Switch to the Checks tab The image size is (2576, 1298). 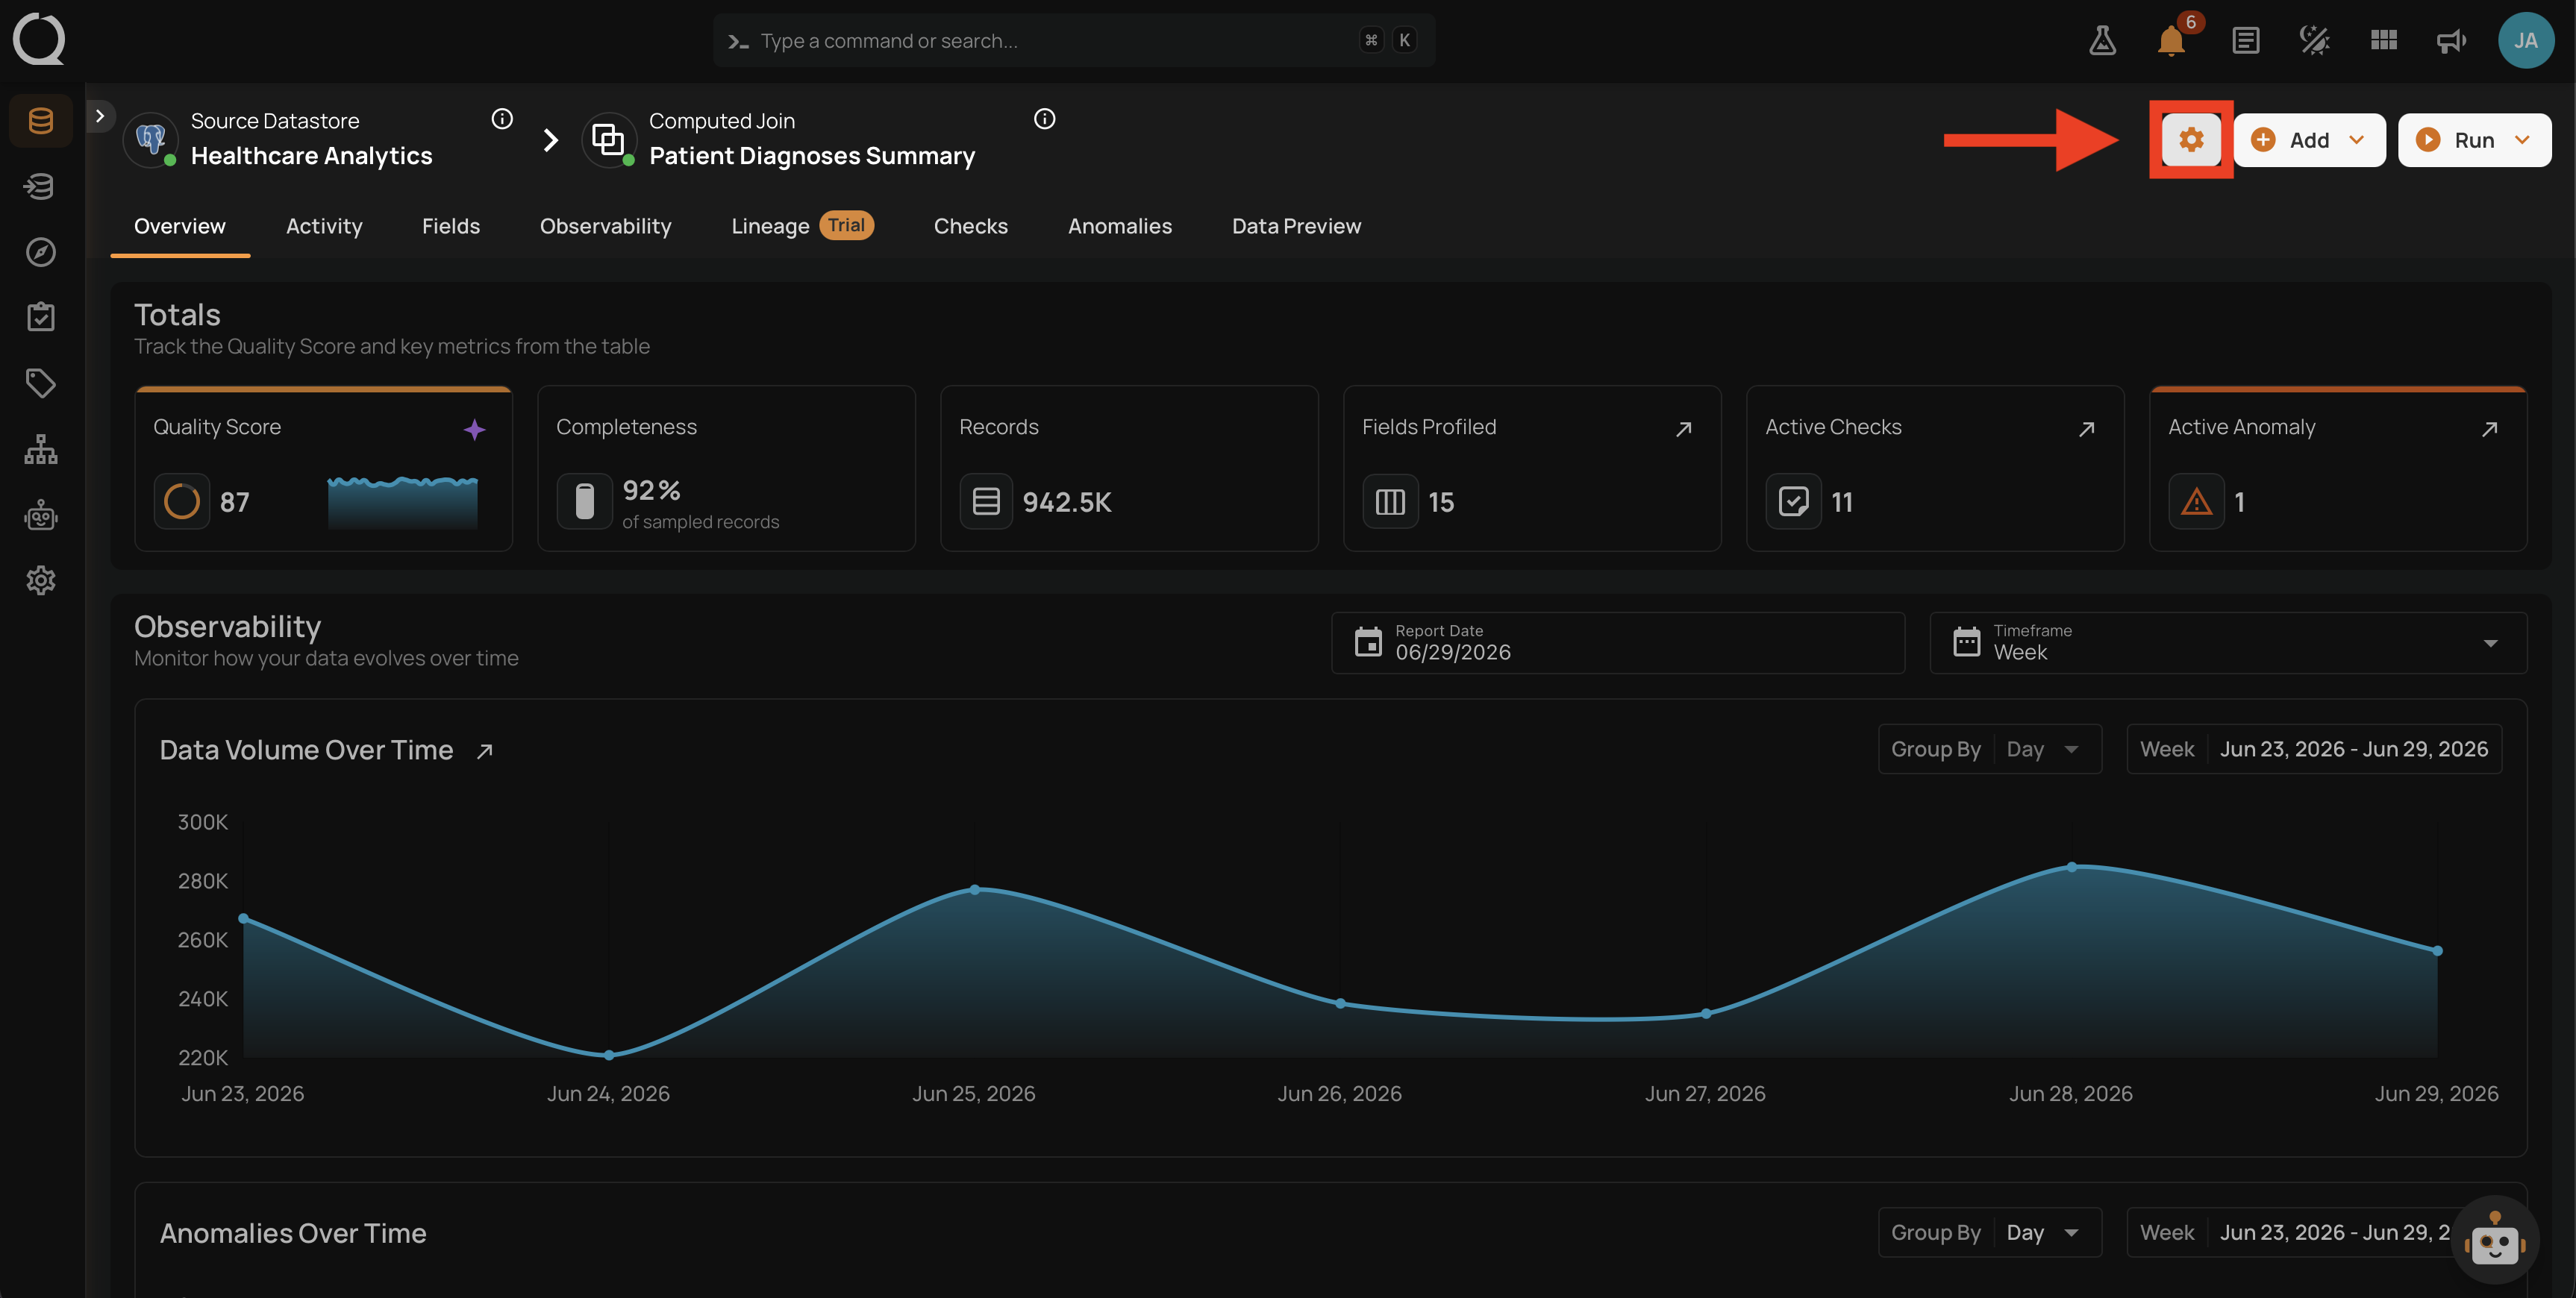970,226
